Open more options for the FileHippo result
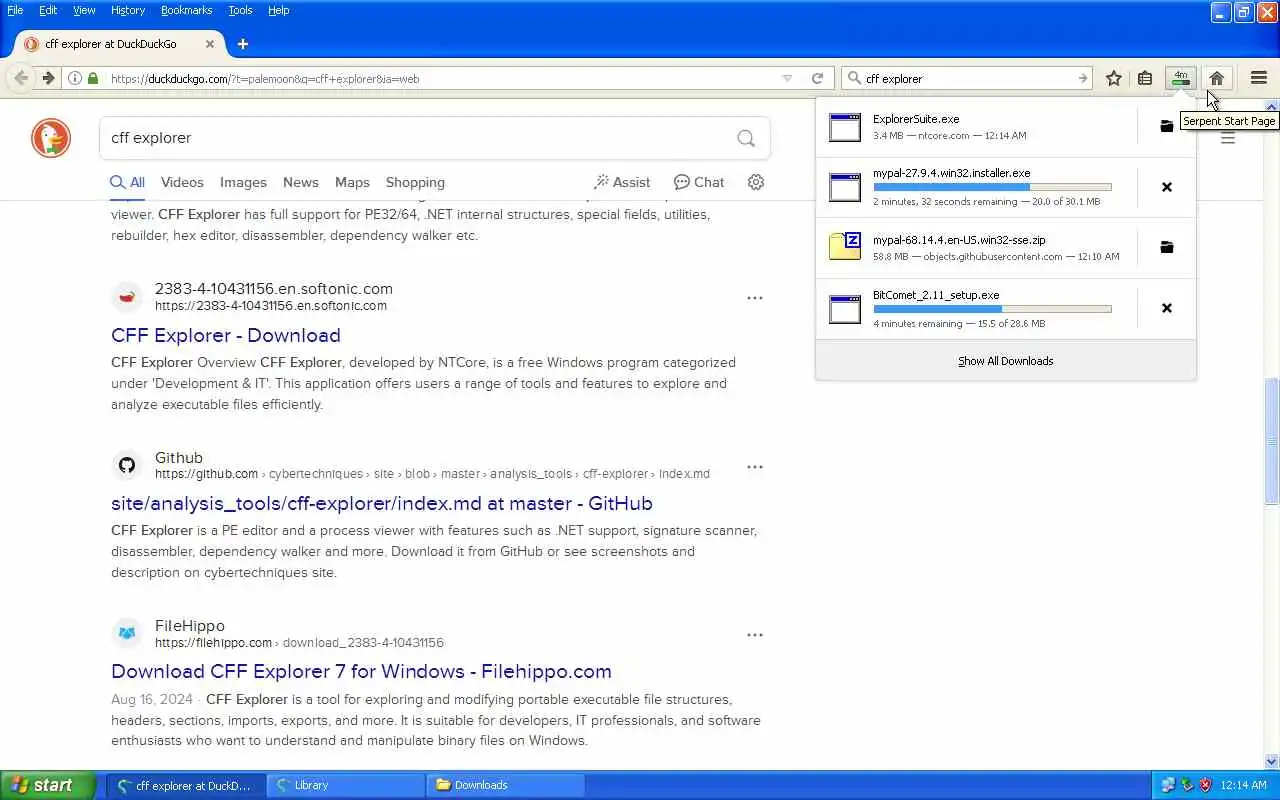 point(755,635)
